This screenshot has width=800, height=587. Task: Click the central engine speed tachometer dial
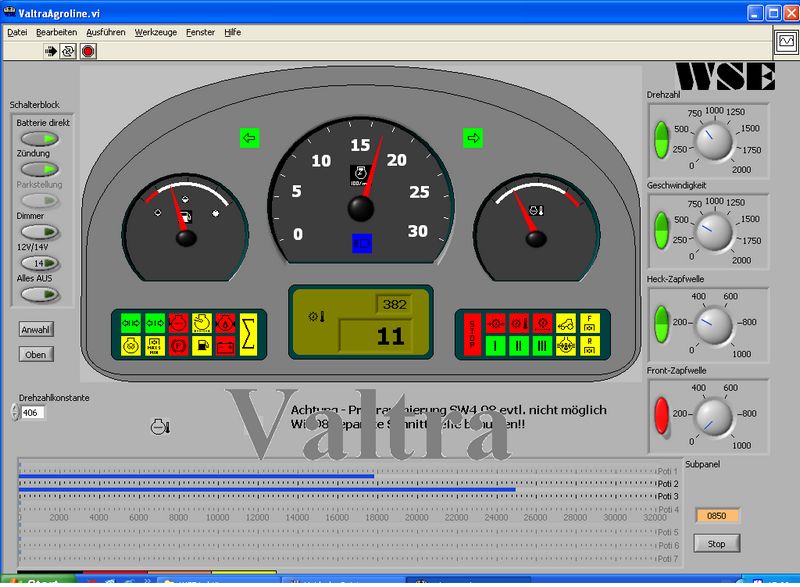tap(361, 191)
